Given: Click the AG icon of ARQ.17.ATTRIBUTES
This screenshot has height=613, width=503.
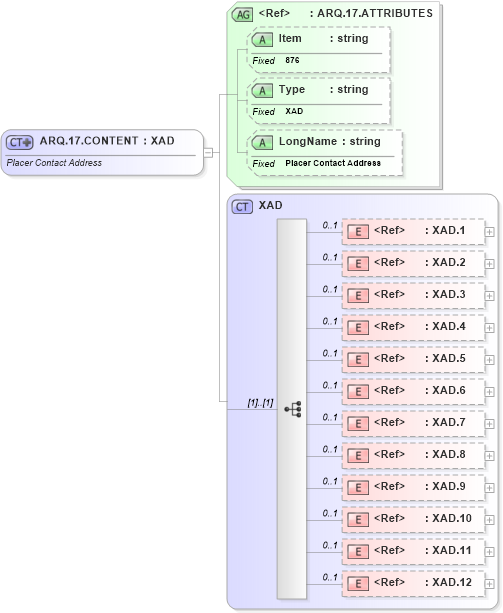Looking at the screenshot, I should click(243, 15).
